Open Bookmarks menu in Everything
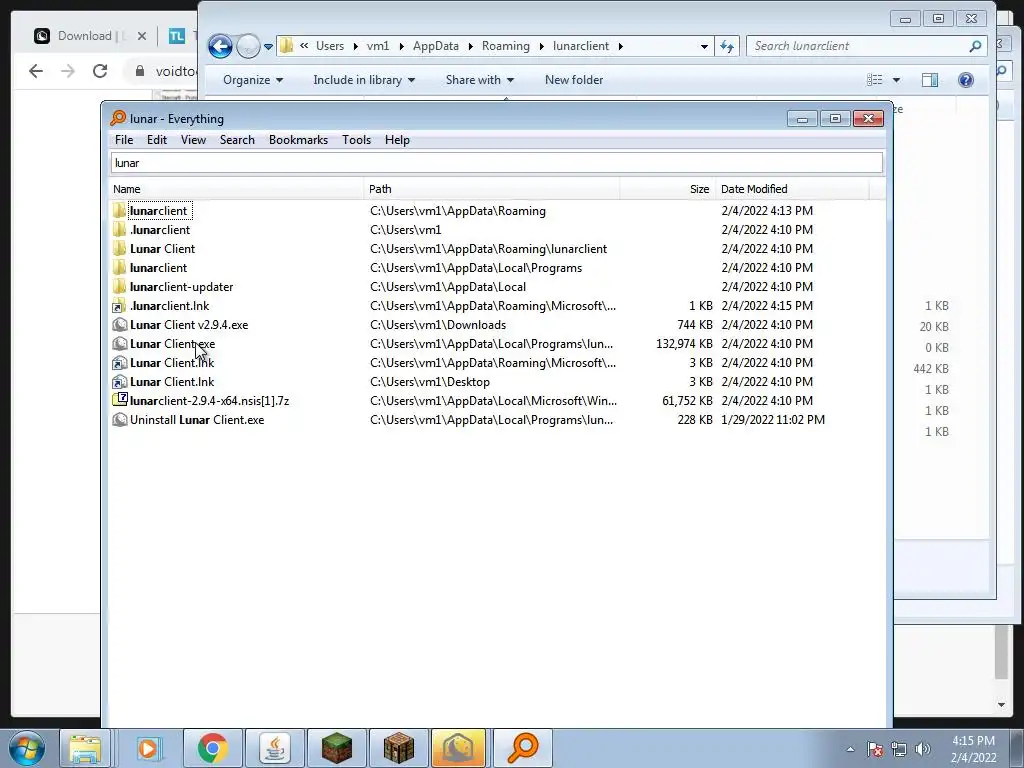The image size is (1024, 768). coord(298,140)
